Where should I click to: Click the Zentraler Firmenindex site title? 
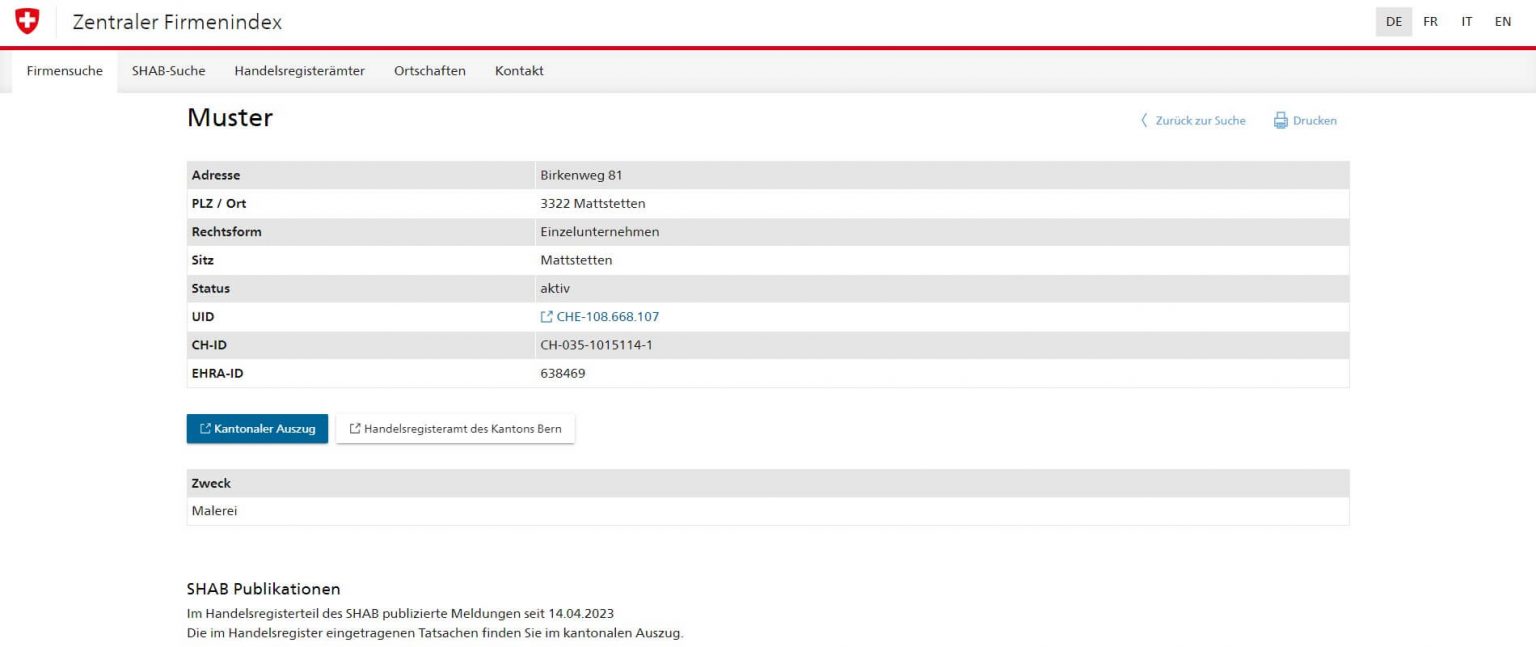point(177,22)
